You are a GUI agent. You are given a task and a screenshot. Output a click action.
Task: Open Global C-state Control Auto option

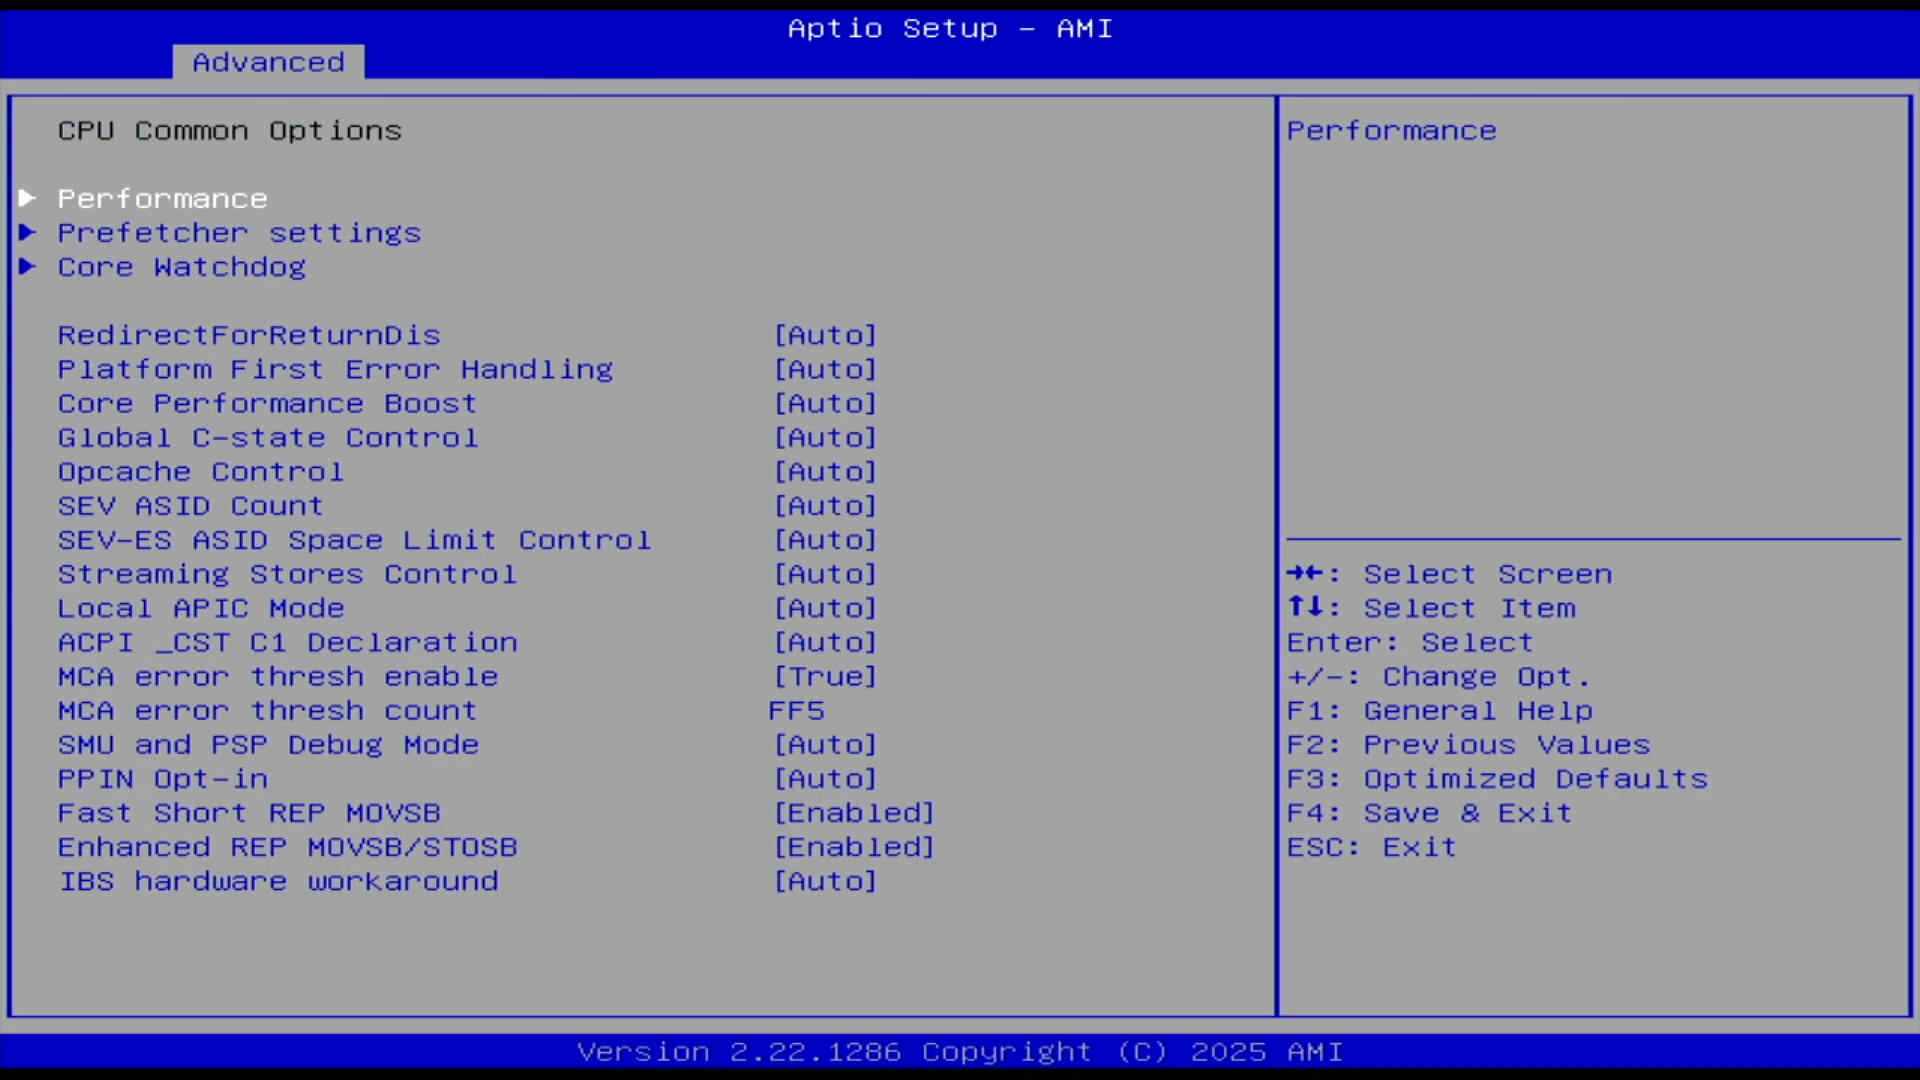click(825, 438)
